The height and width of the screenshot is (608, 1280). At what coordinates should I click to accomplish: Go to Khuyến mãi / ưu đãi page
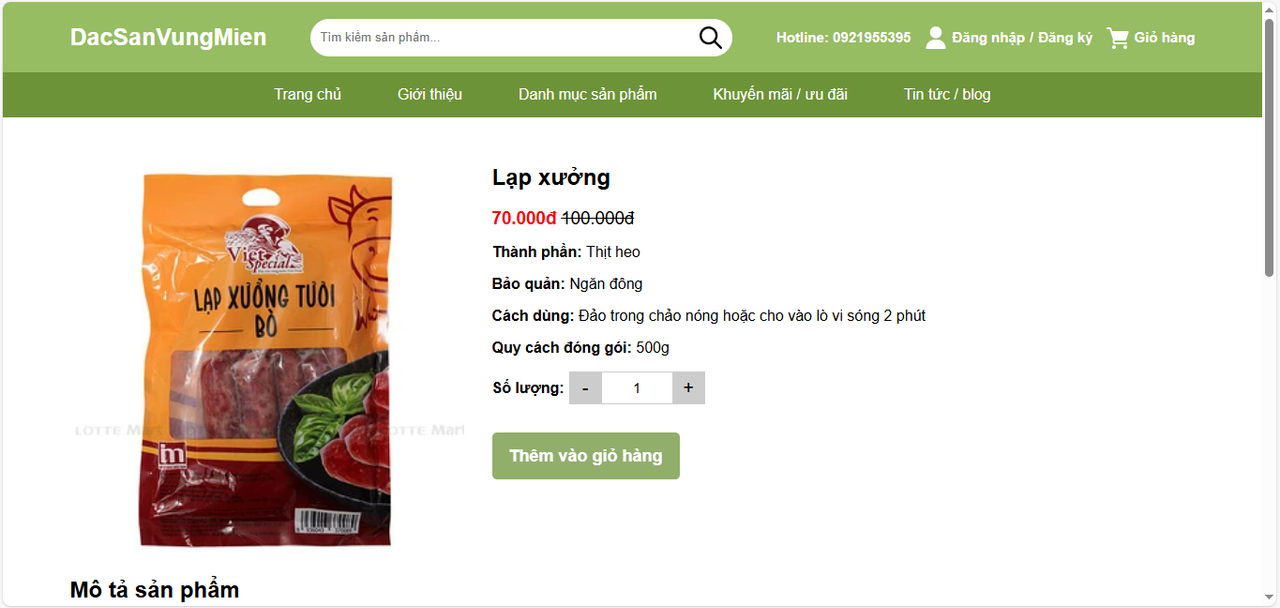pyautogui.click(x=780, y=94)
